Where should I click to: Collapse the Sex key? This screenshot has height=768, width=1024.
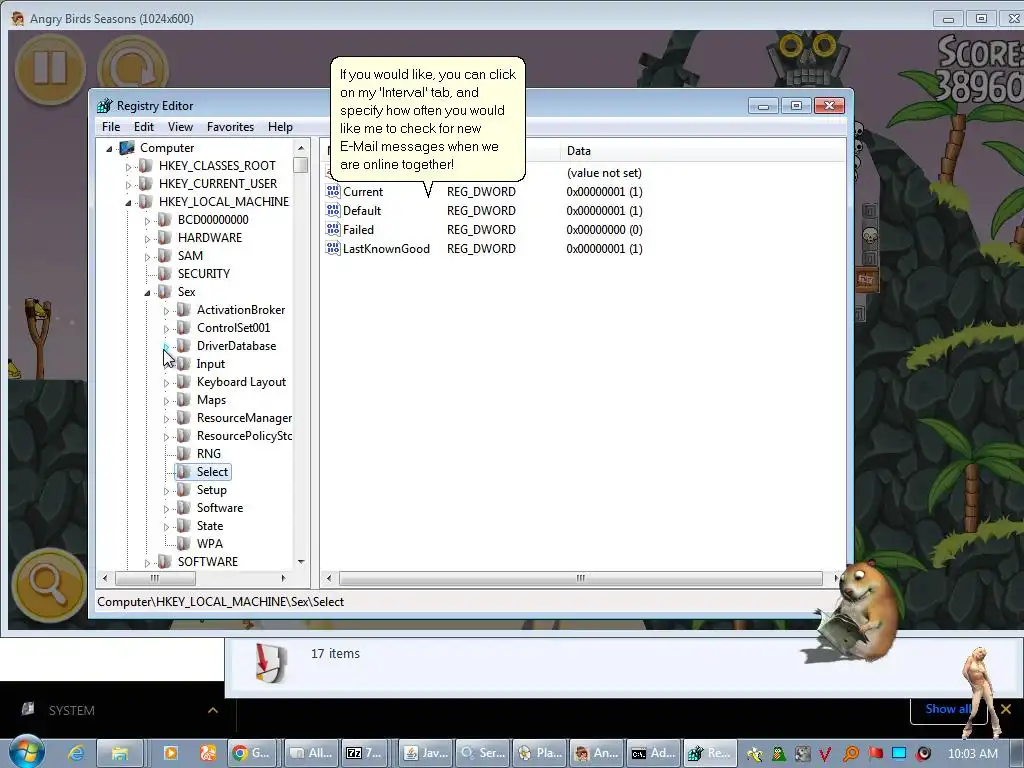tap(148, 293)
